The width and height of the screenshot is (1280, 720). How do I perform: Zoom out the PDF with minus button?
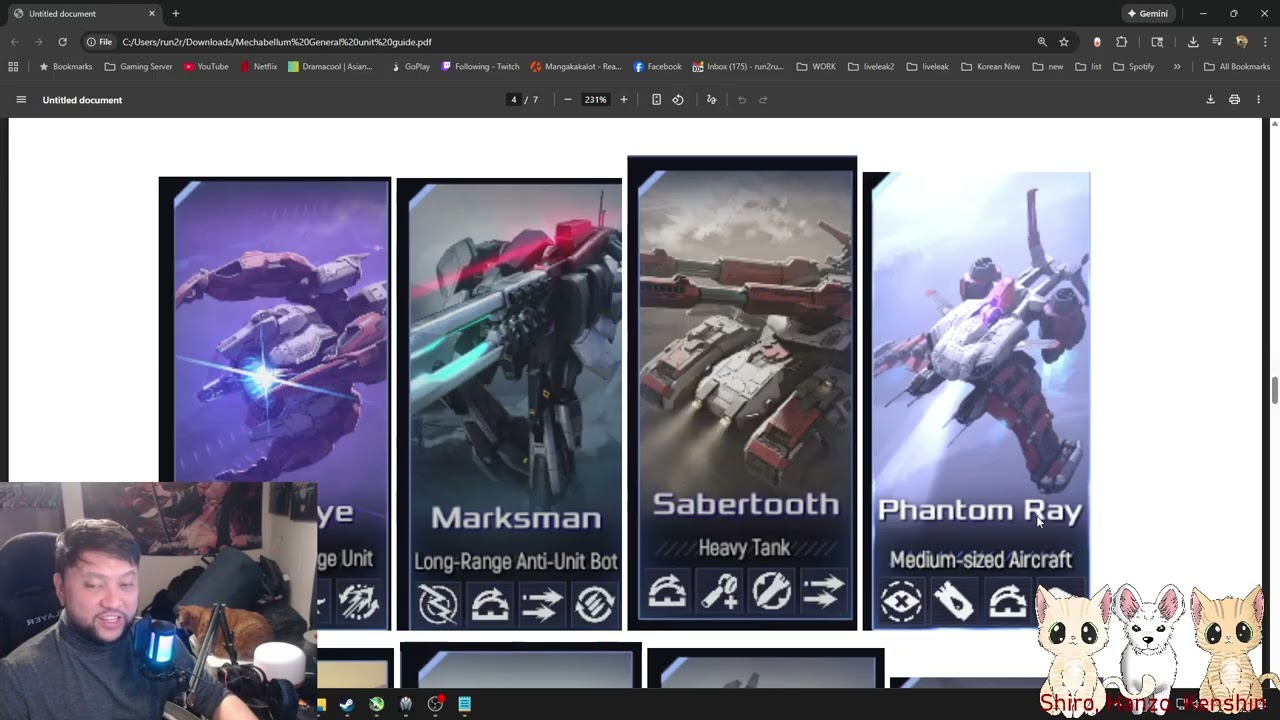pos(568,100)
